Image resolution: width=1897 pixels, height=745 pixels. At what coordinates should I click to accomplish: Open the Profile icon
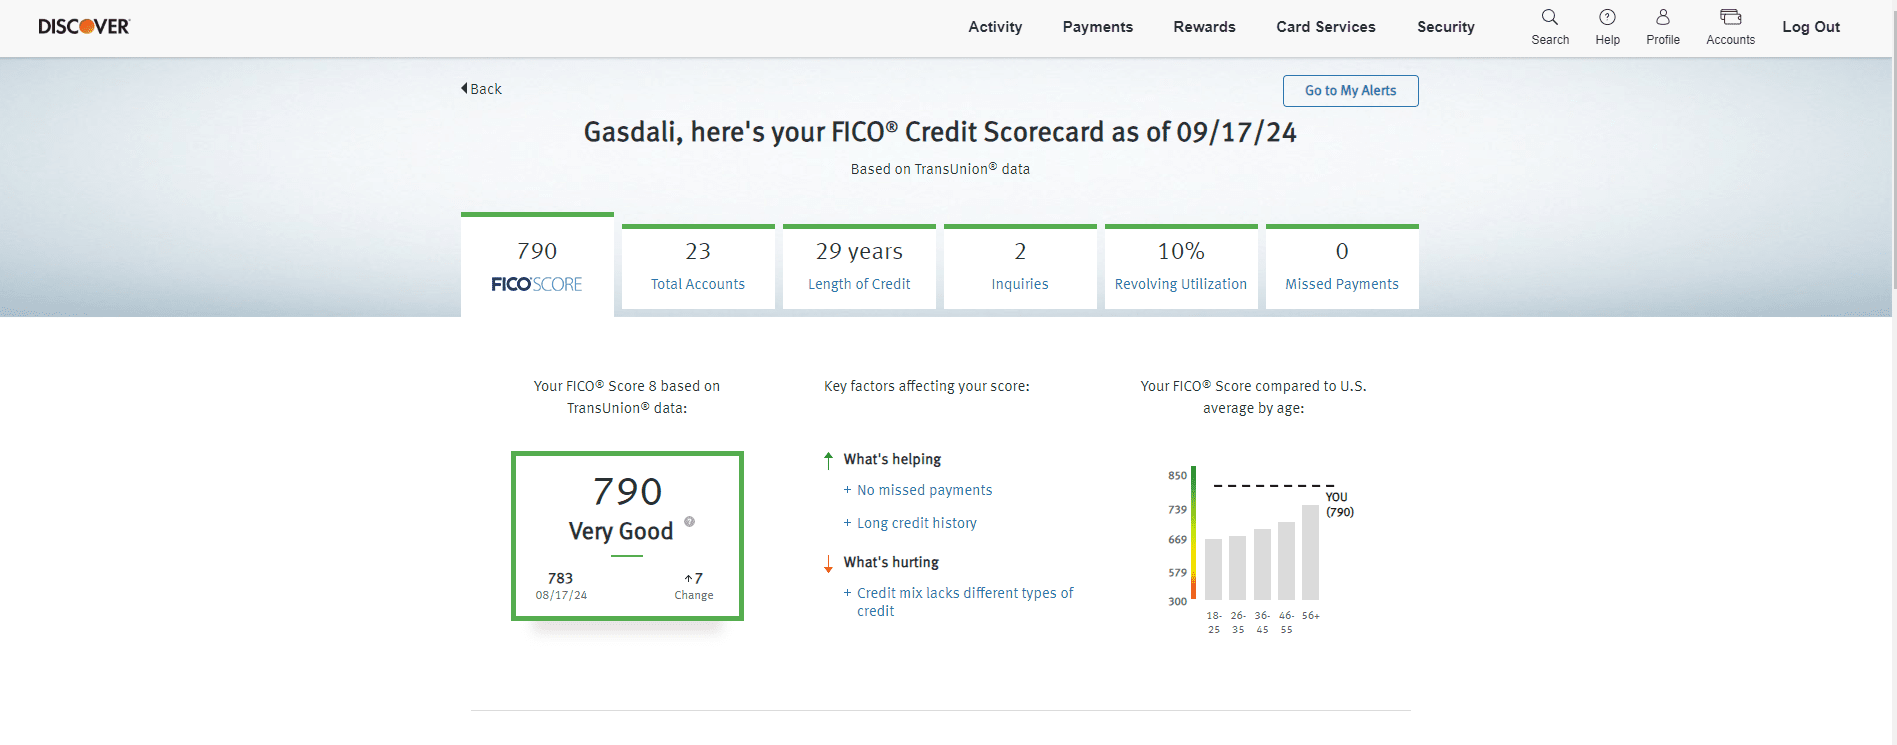pyautogui.click(x=1662, y=18)
